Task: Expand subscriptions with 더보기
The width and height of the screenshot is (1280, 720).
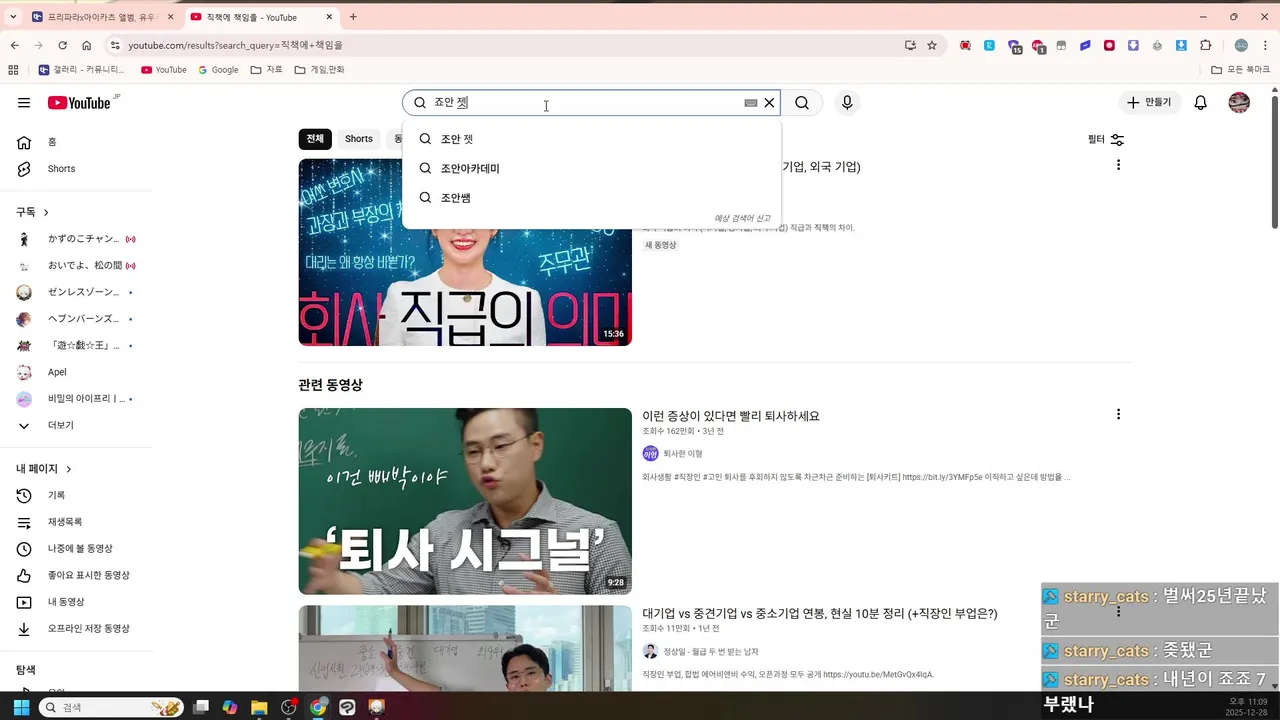Action: pos(78,425)
